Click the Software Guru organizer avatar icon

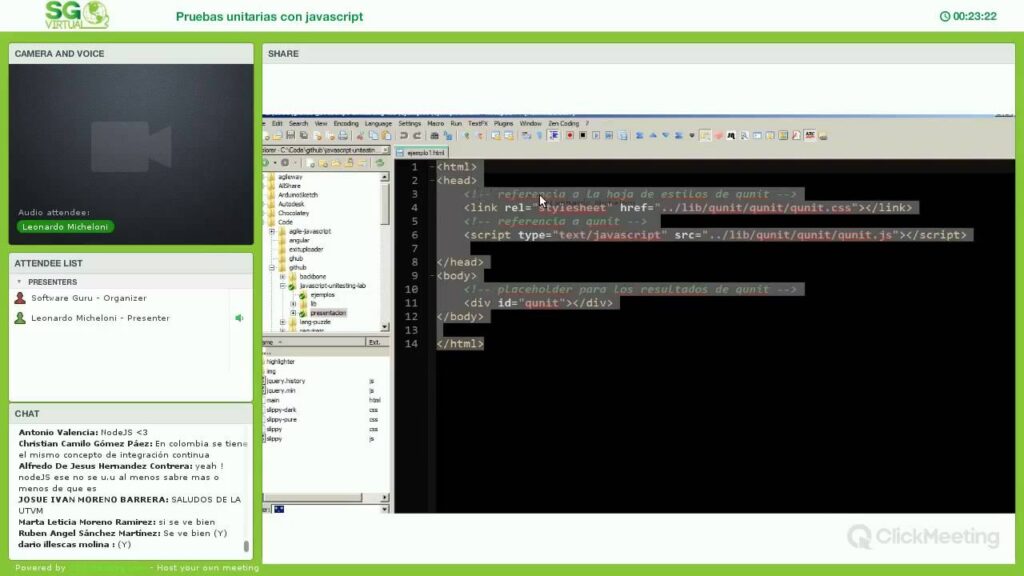[20, 298]
